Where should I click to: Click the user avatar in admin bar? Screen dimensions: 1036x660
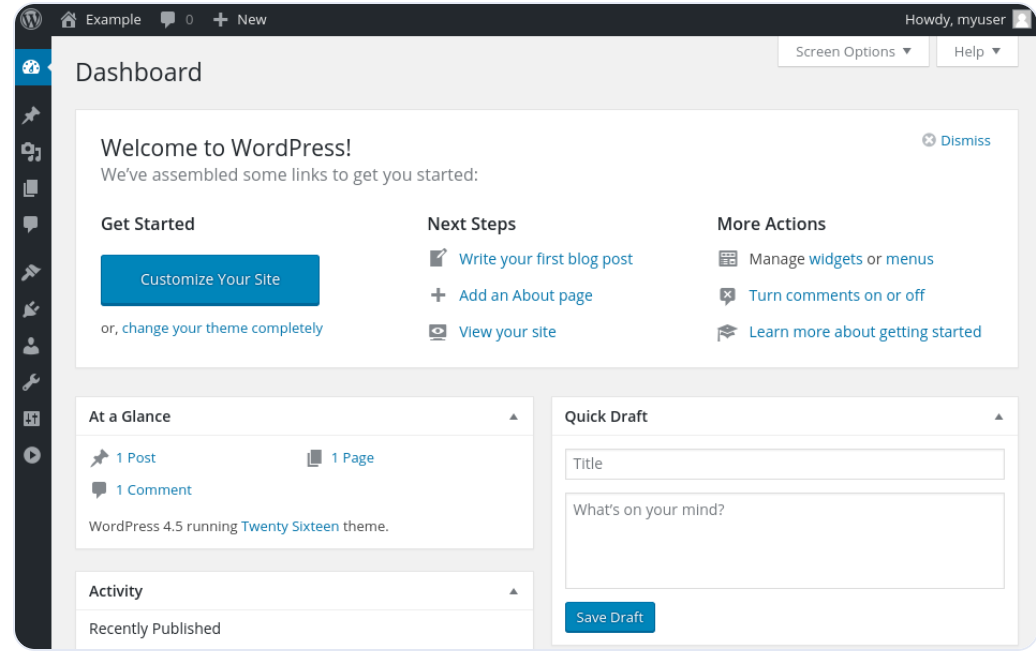click(x=1021, y=20)
